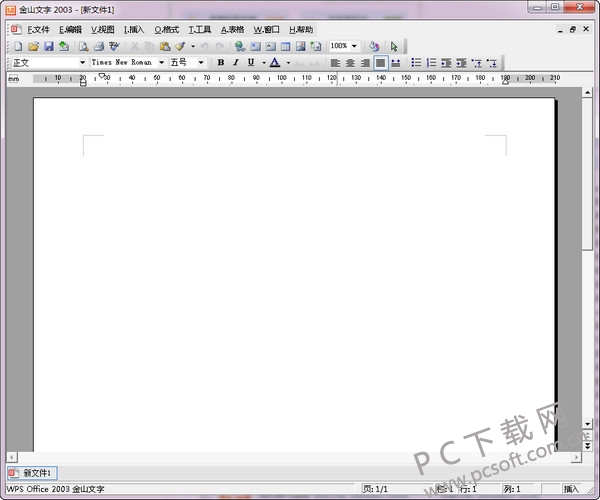The image size is (600, 500).
Task: Open the 五号 font size dropdown
Action: (201, 62)
